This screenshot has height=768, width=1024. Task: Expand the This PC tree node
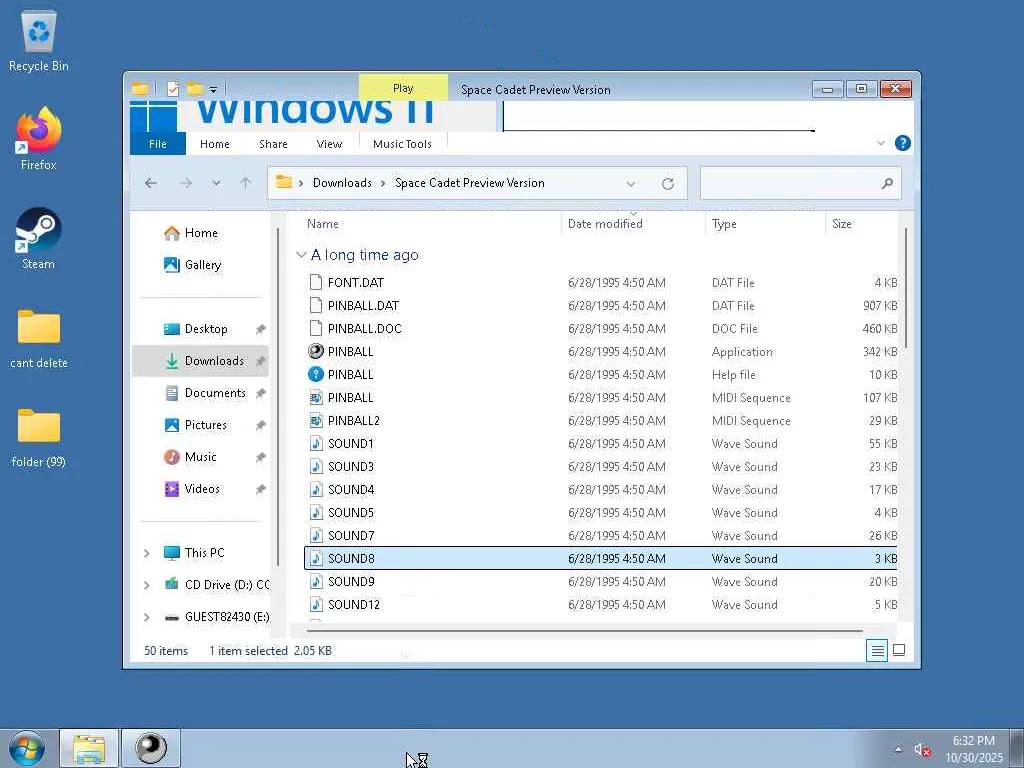click(x=147, y=553)
